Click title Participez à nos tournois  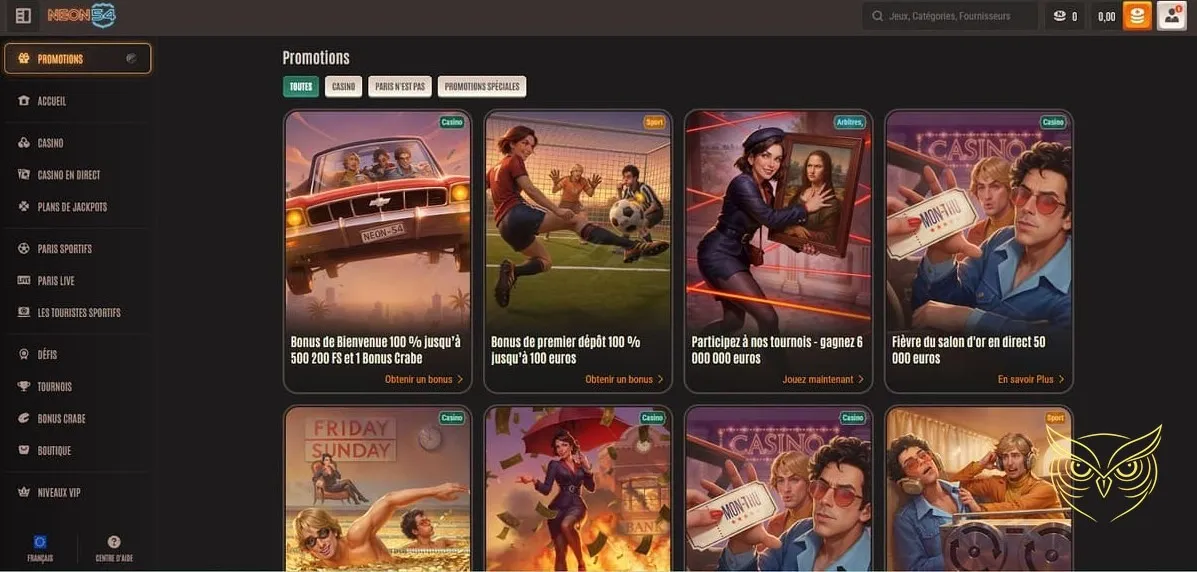pyautogui.click(x=777, y=350)
